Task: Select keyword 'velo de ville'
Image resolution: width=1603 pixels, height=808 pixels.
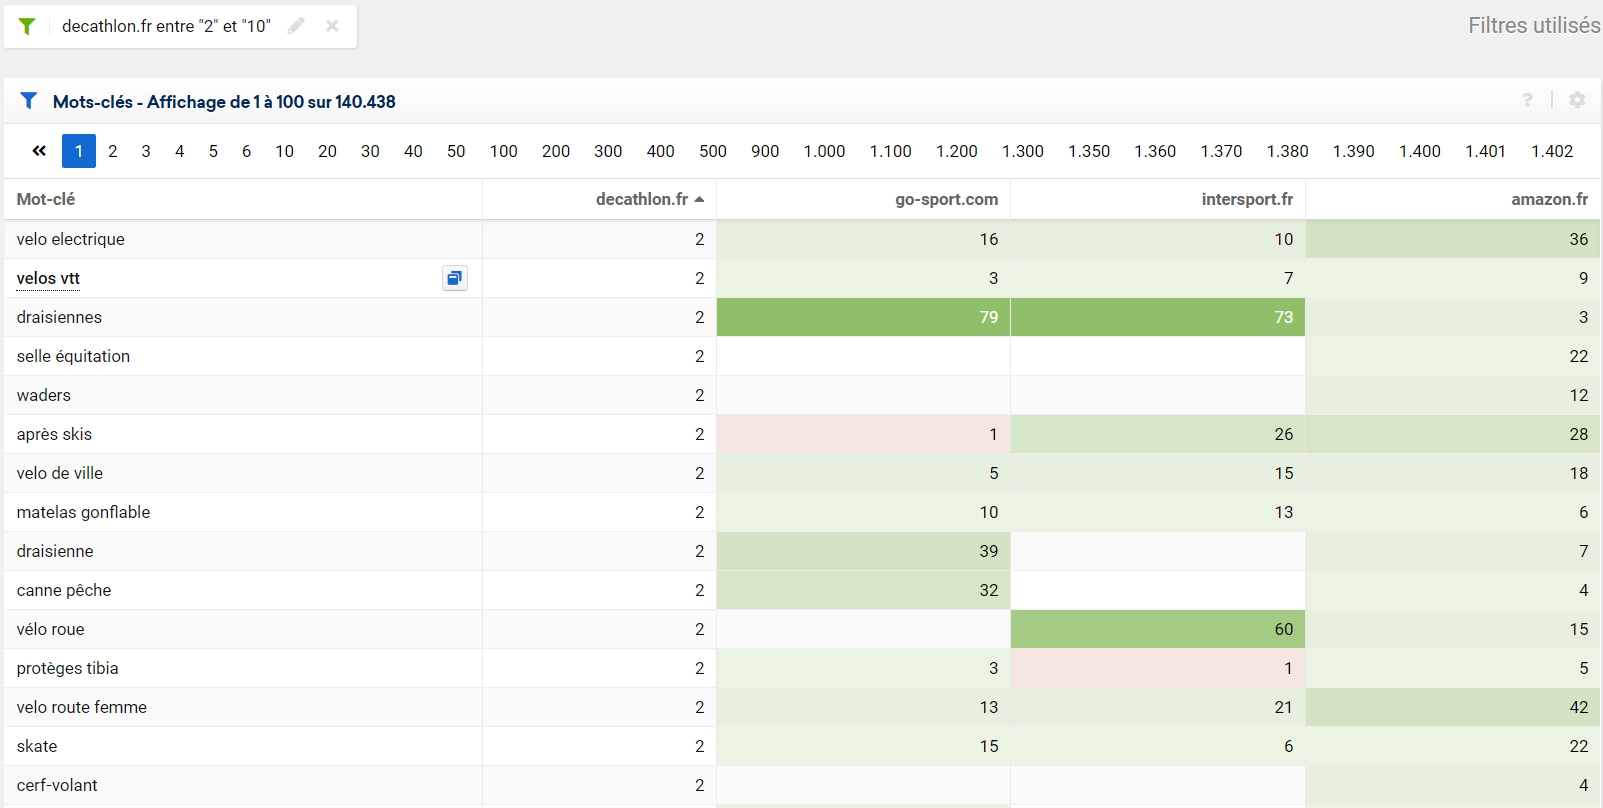Action: tap(60, 473)
